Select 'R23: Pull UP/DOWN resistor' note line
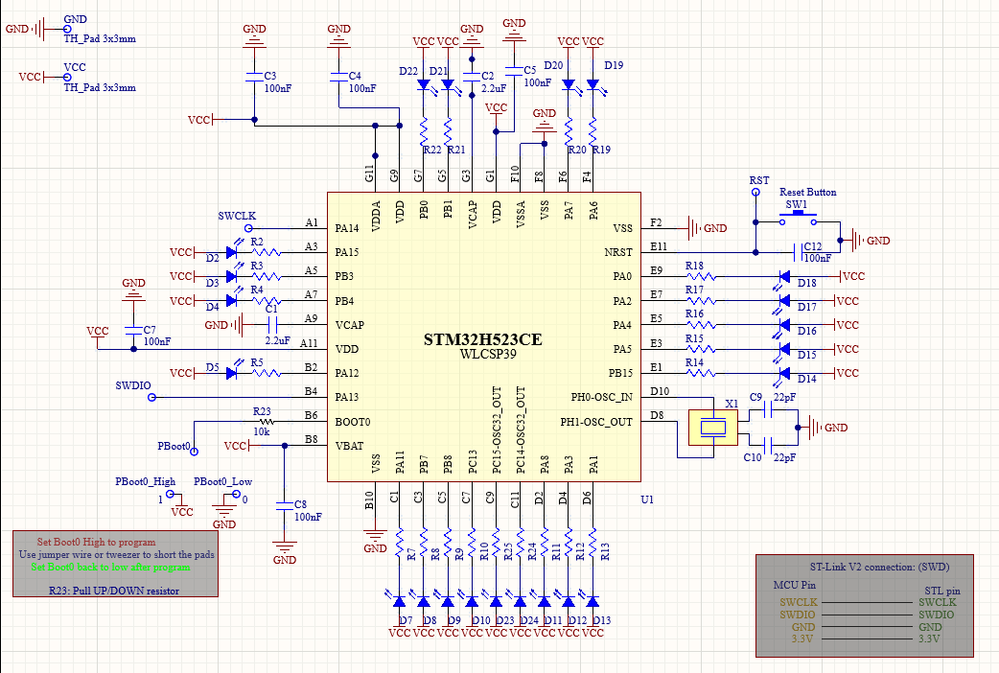 coord(114,591)
